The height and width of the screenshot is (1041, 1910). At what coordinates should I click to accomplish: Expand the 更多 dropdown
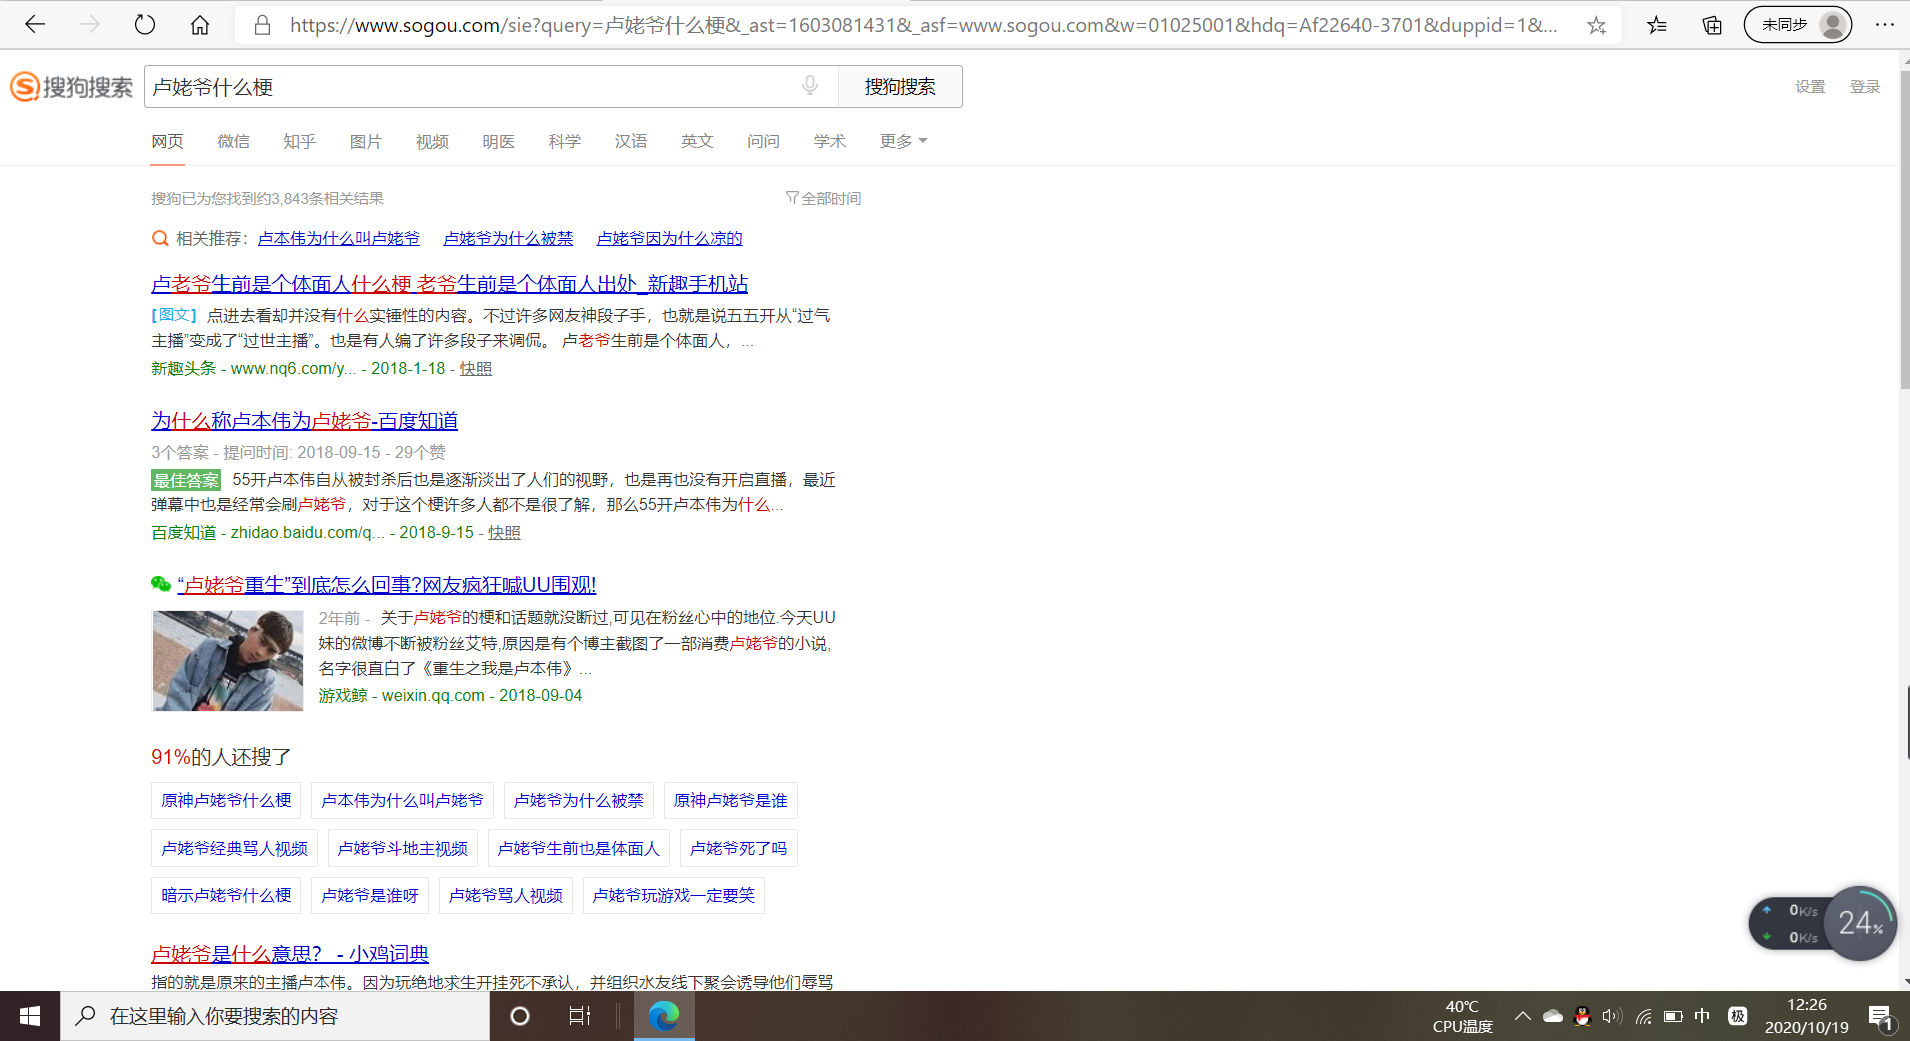904,141
